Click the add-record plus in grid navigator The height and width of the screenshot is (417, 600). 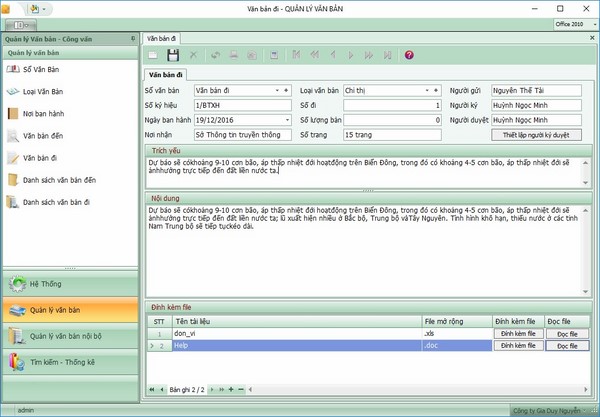coord(230,388)
